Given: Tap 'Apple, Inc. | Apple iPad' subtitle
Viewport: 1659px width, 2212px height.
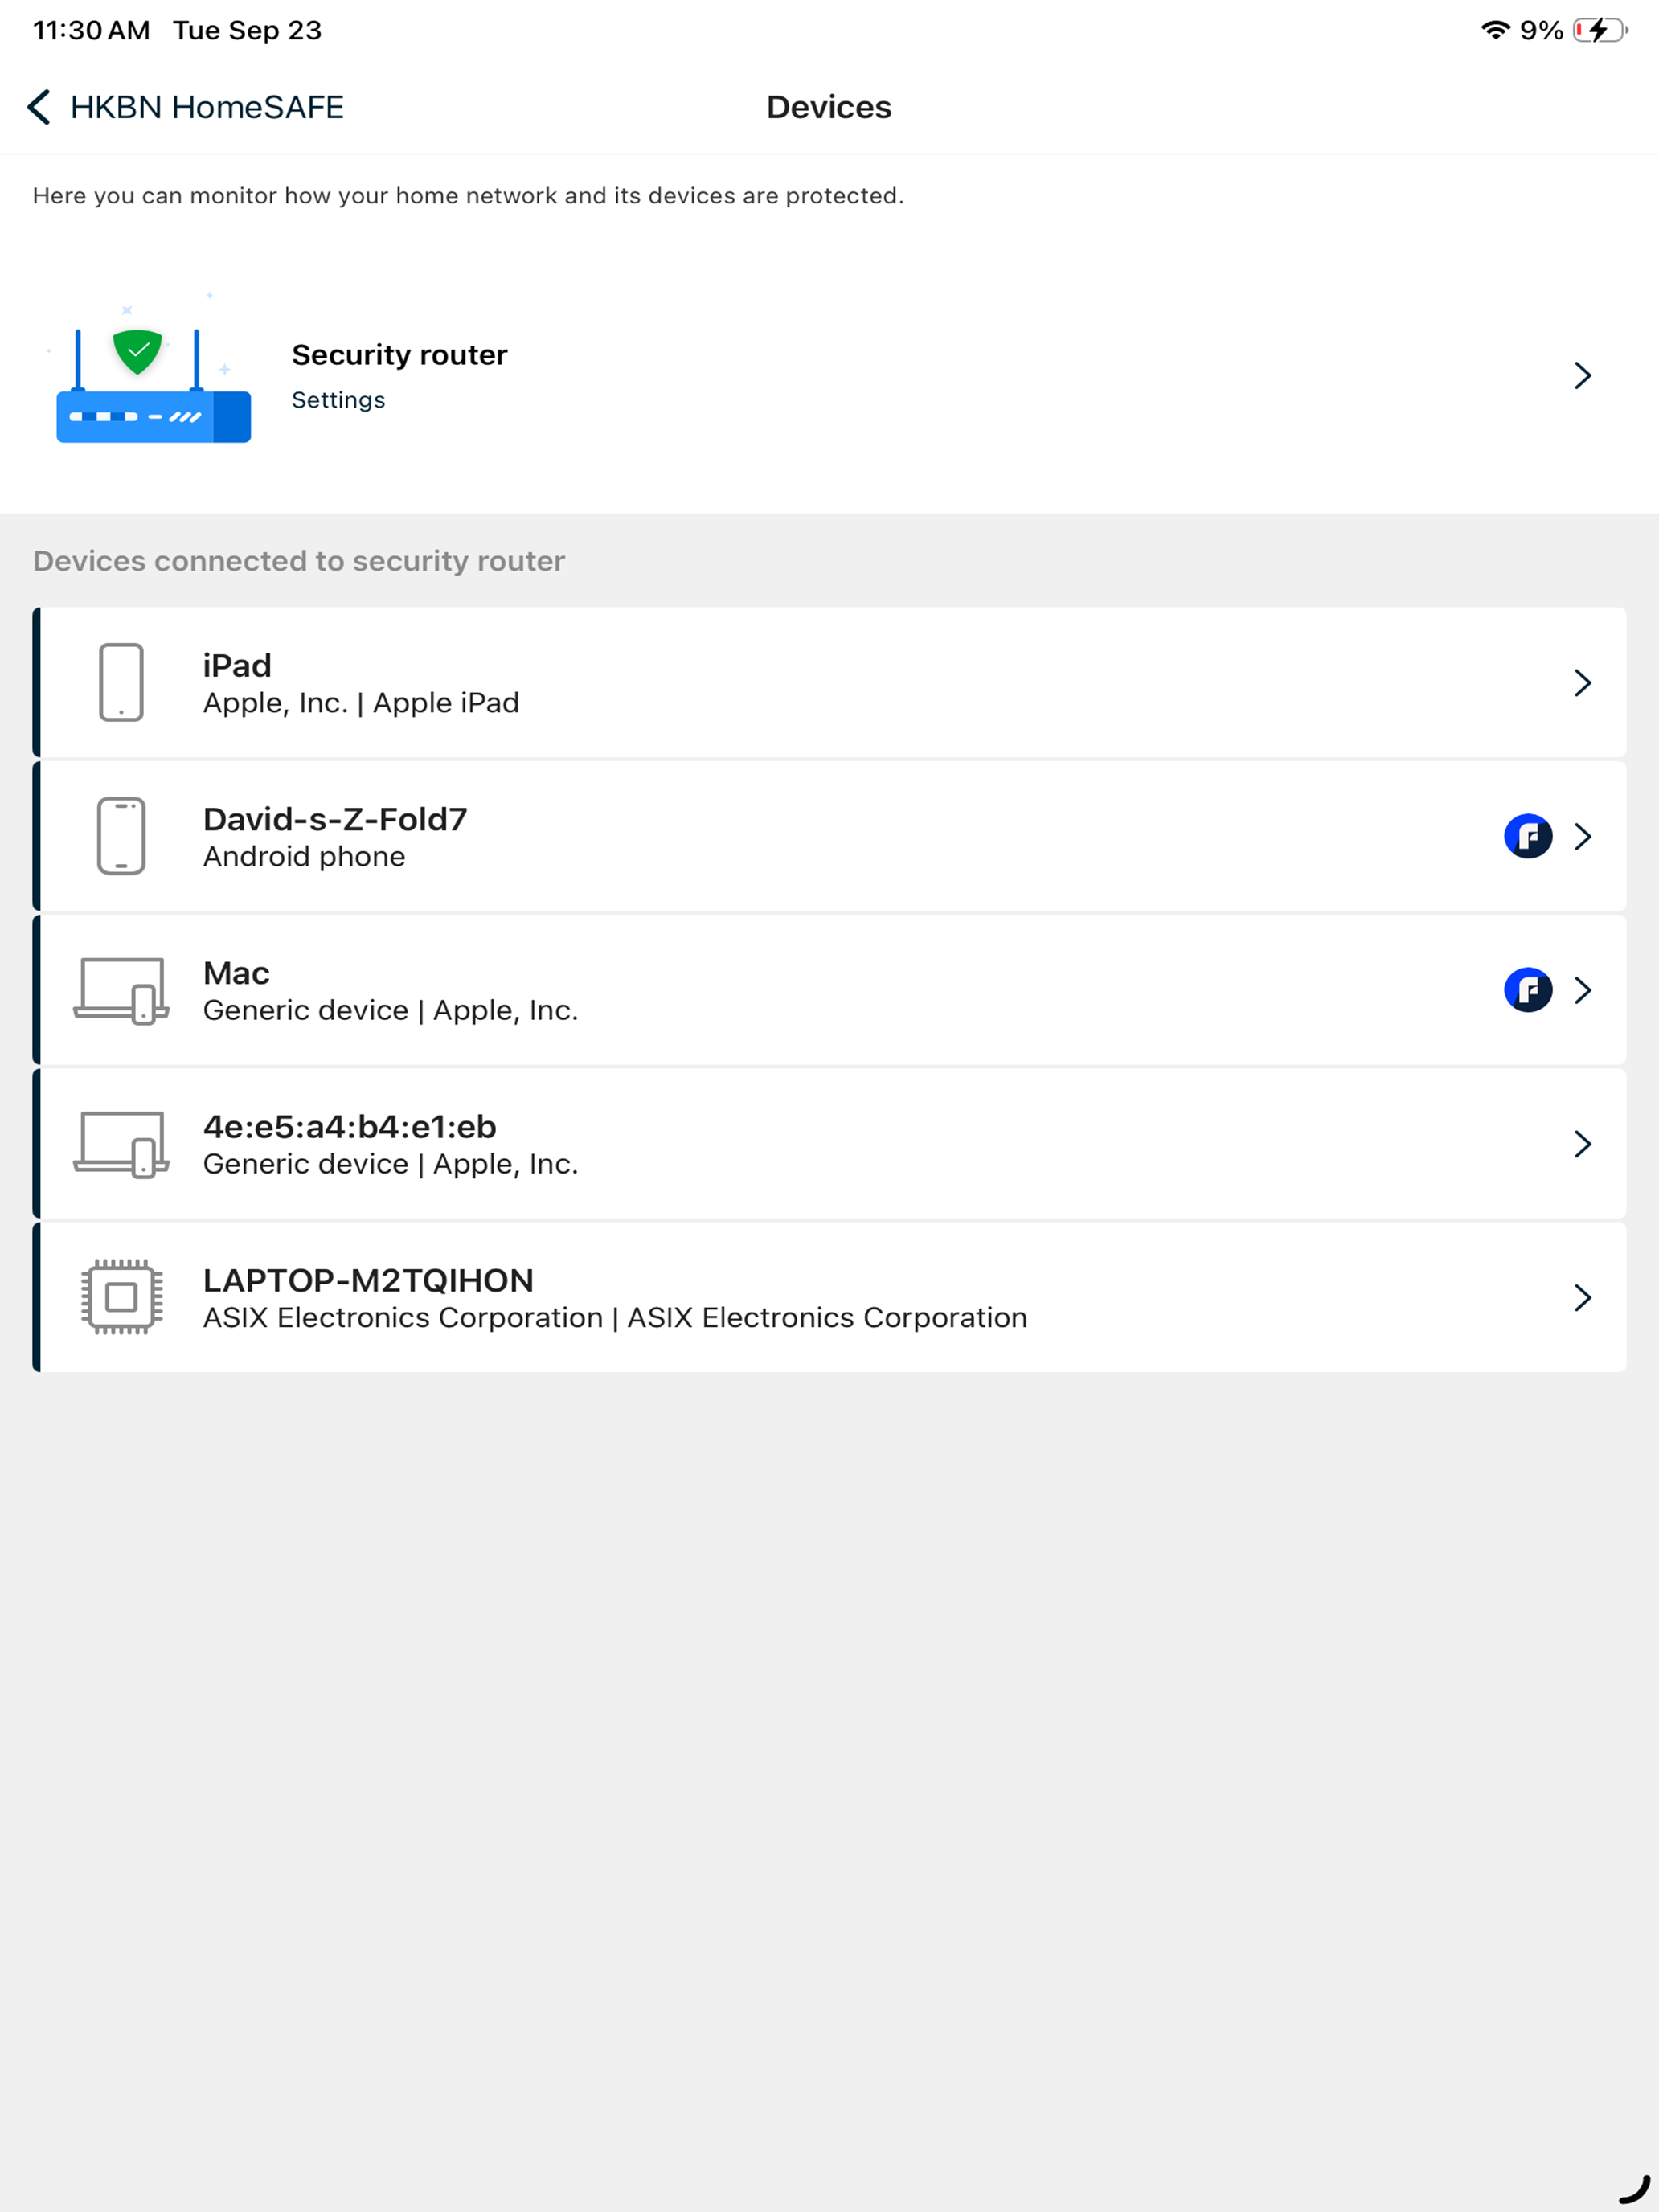Looking at the screenshot, I should point(361,703).
